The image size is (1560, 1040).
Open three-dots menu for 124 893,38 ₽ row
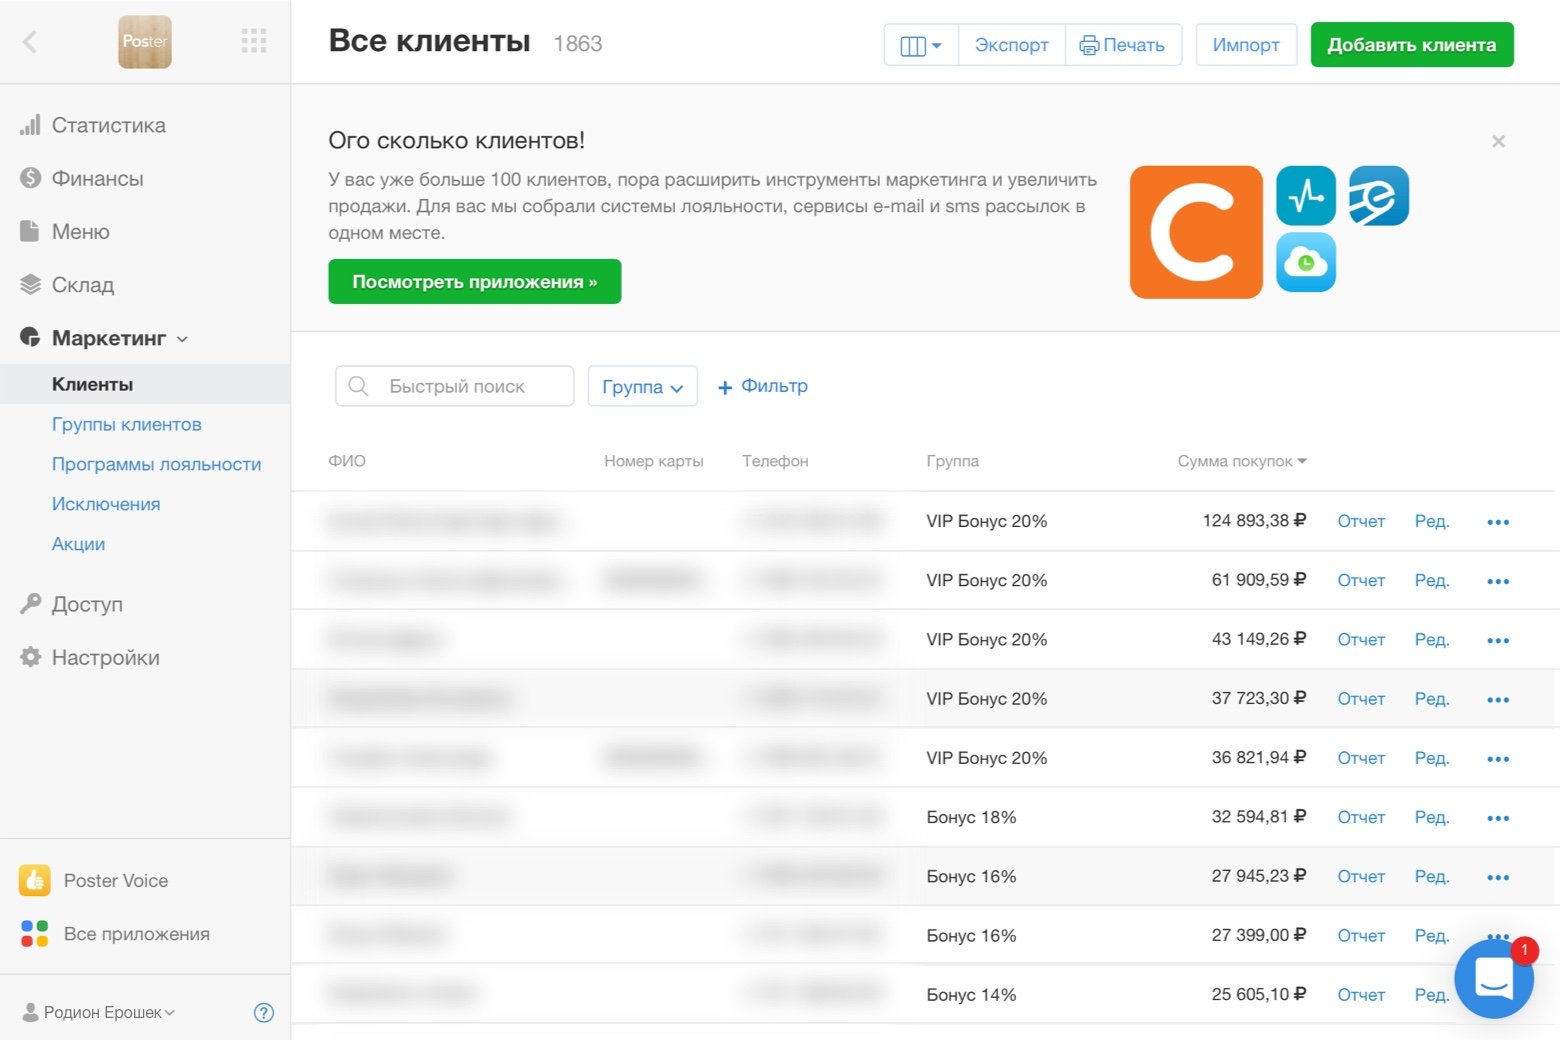pos(1497,522)
